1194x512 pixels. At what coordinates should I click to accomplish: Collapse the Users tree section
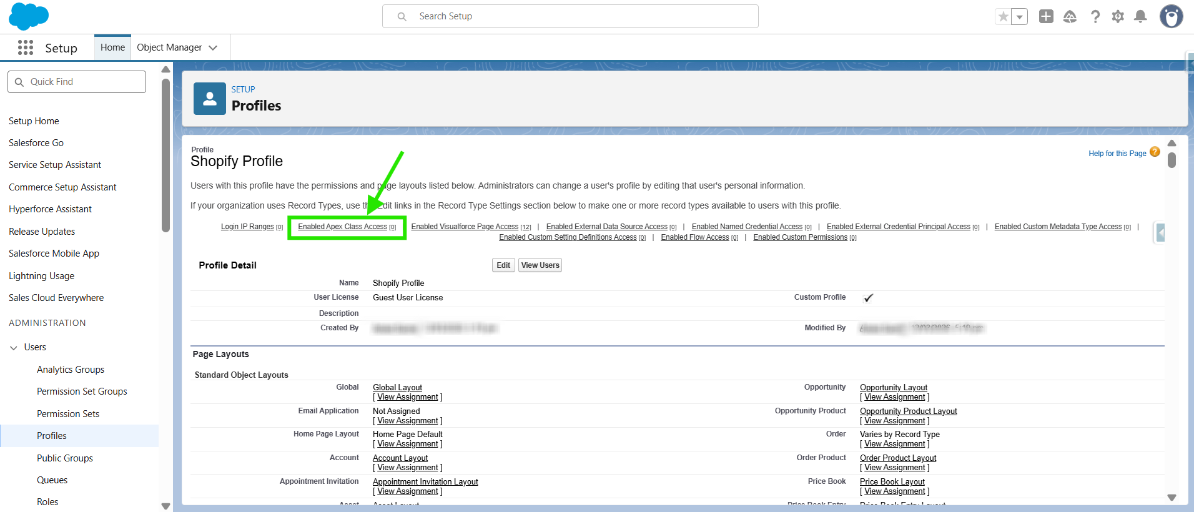point(14,347)
